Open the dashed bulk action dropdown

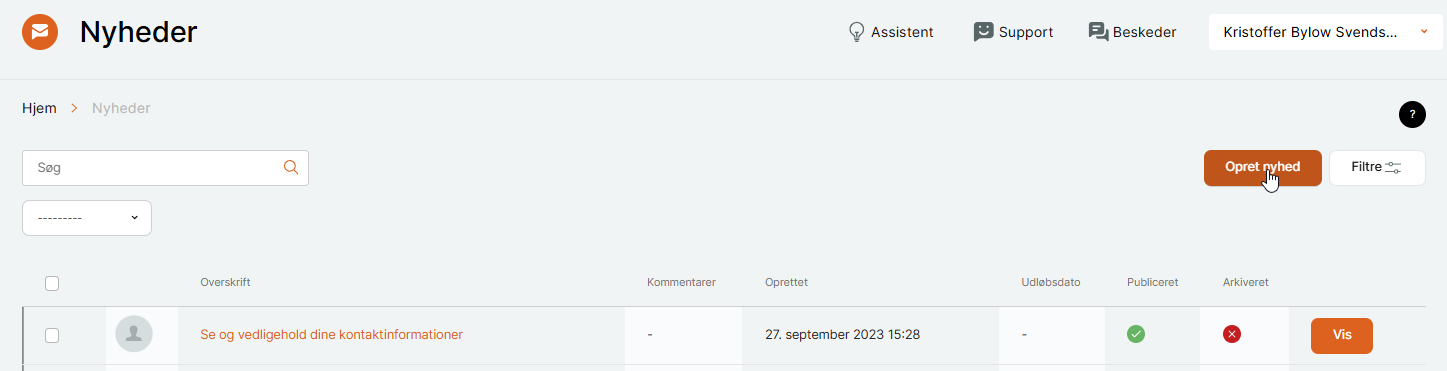[87, 218]
